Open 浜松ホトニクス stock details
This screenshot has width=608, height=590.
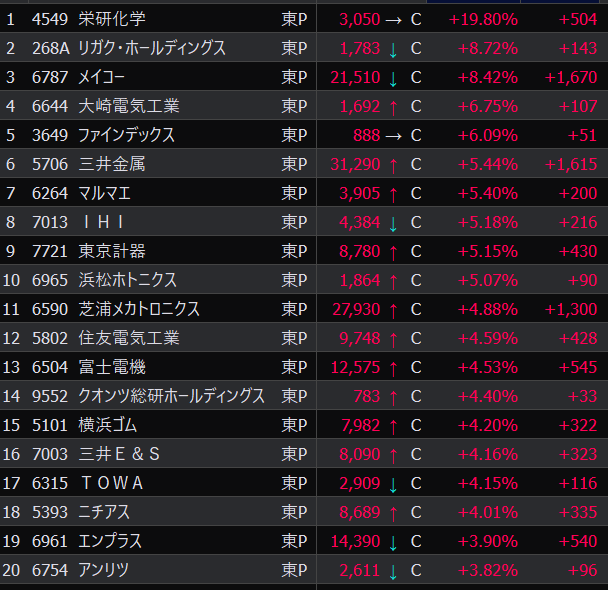[x=126, y=280]
